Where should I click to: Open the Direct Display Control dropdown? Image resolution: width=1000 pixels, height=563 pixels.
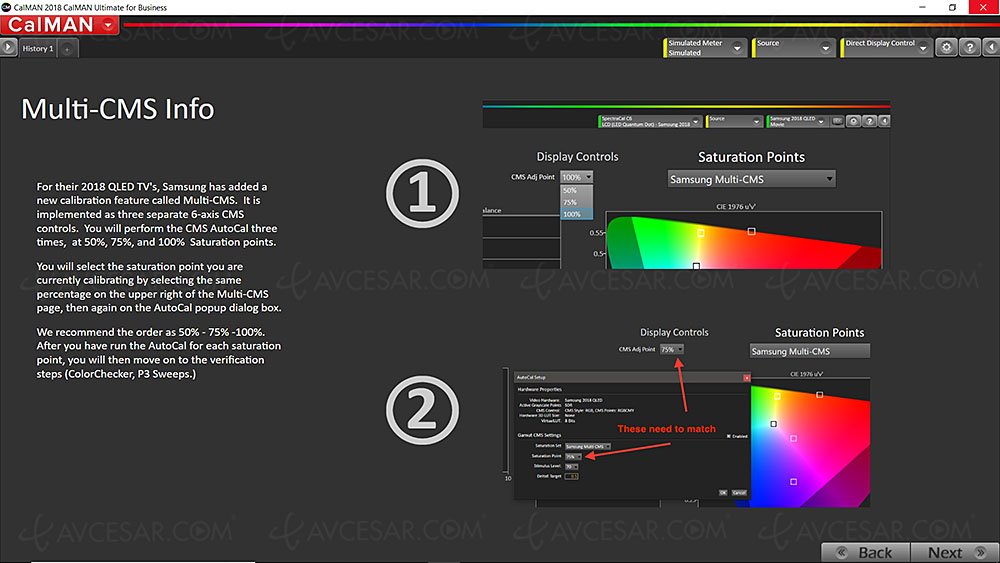(x=886, y=48)
